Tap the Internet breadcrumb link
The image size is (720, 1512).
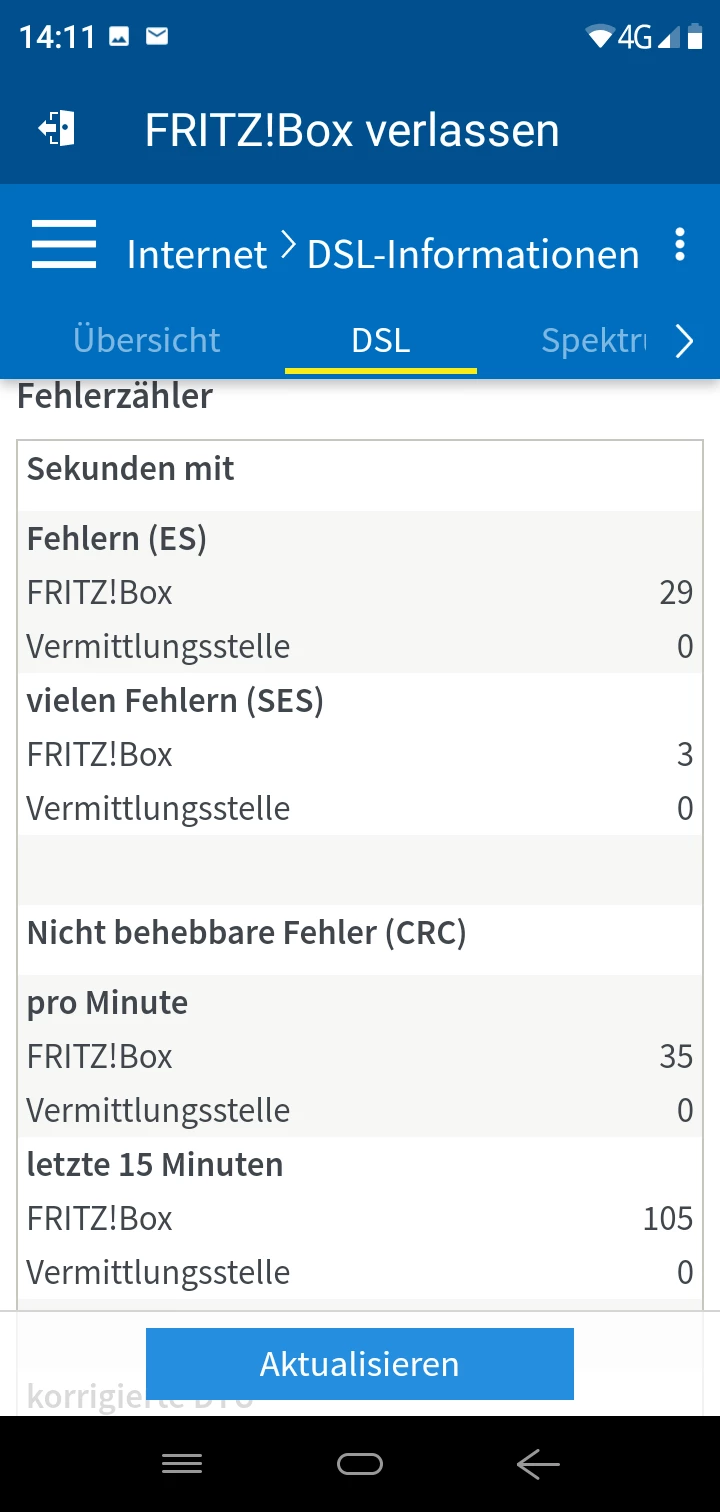(197, 255)
